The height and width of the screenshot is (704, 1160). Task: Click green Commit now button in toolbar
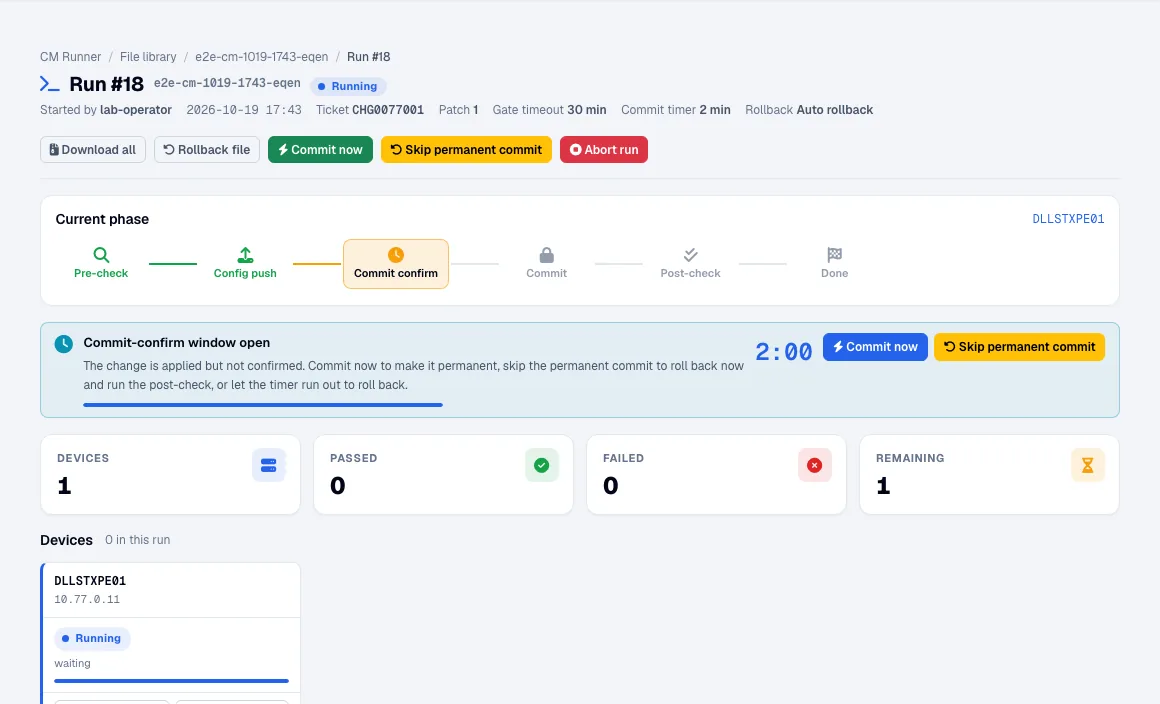320,149
